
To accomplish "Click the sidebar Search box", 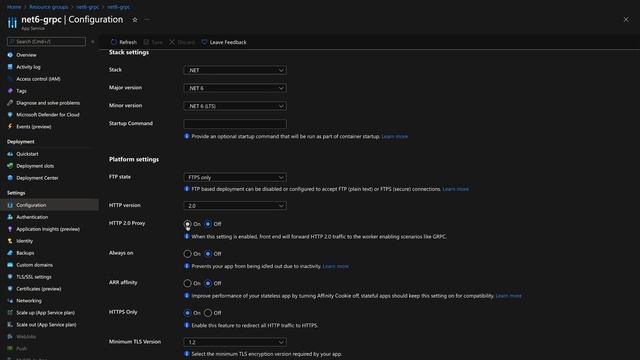I will 46,42.
